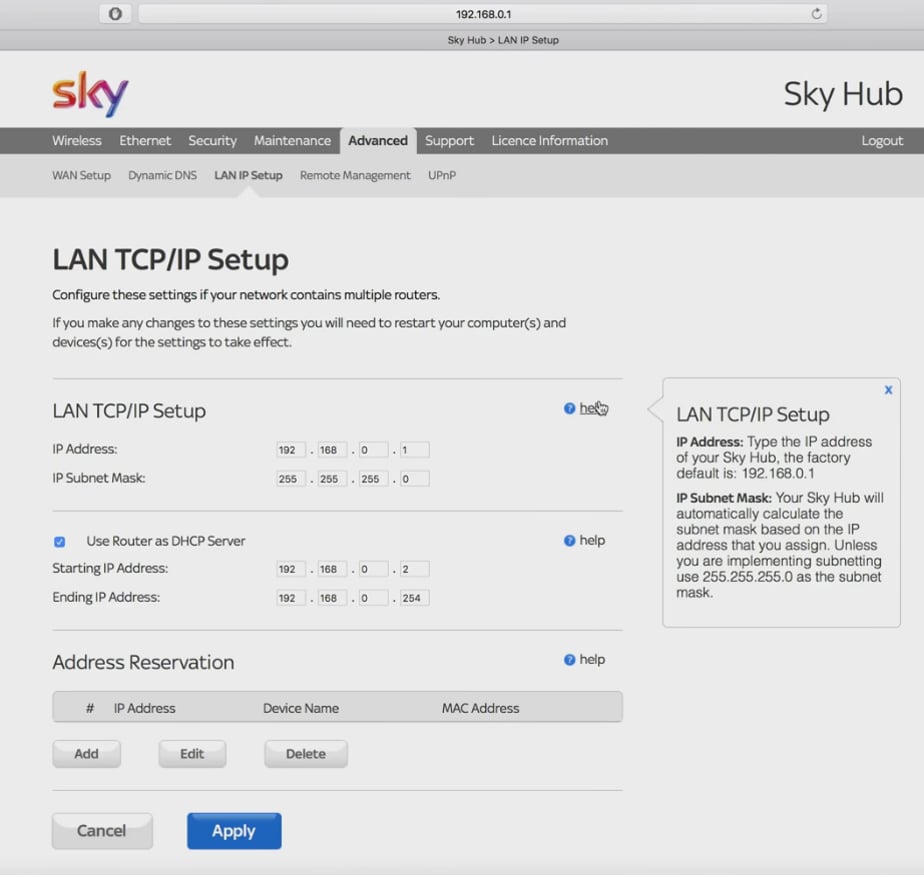Screen dimensions: 924x875
Task: Click the MAC Address column header
Action: coord(480,708)
